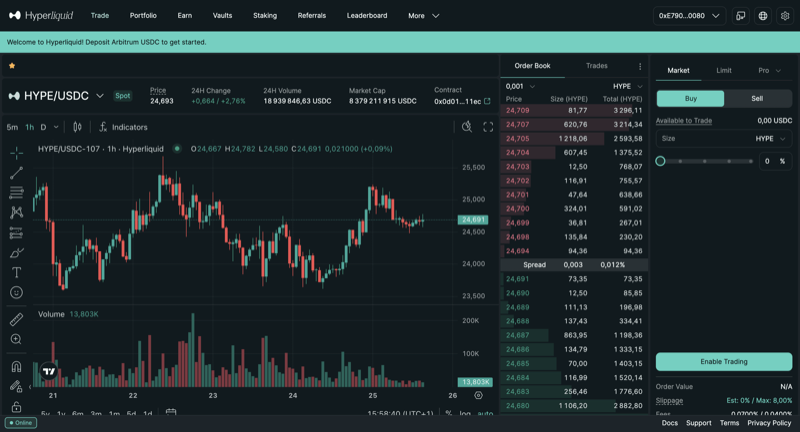Viewport: 800px width, 432px height.
Task: Switch chart to 1h interval
Action: (x=30, y=127)
